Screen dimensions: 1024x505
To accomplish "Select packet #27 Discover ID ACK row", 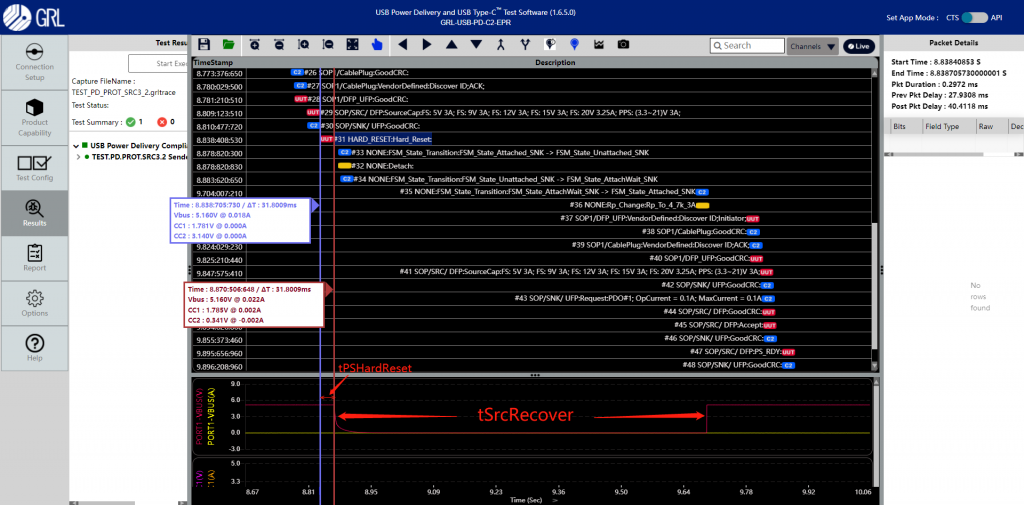I will tap(532, 86).
